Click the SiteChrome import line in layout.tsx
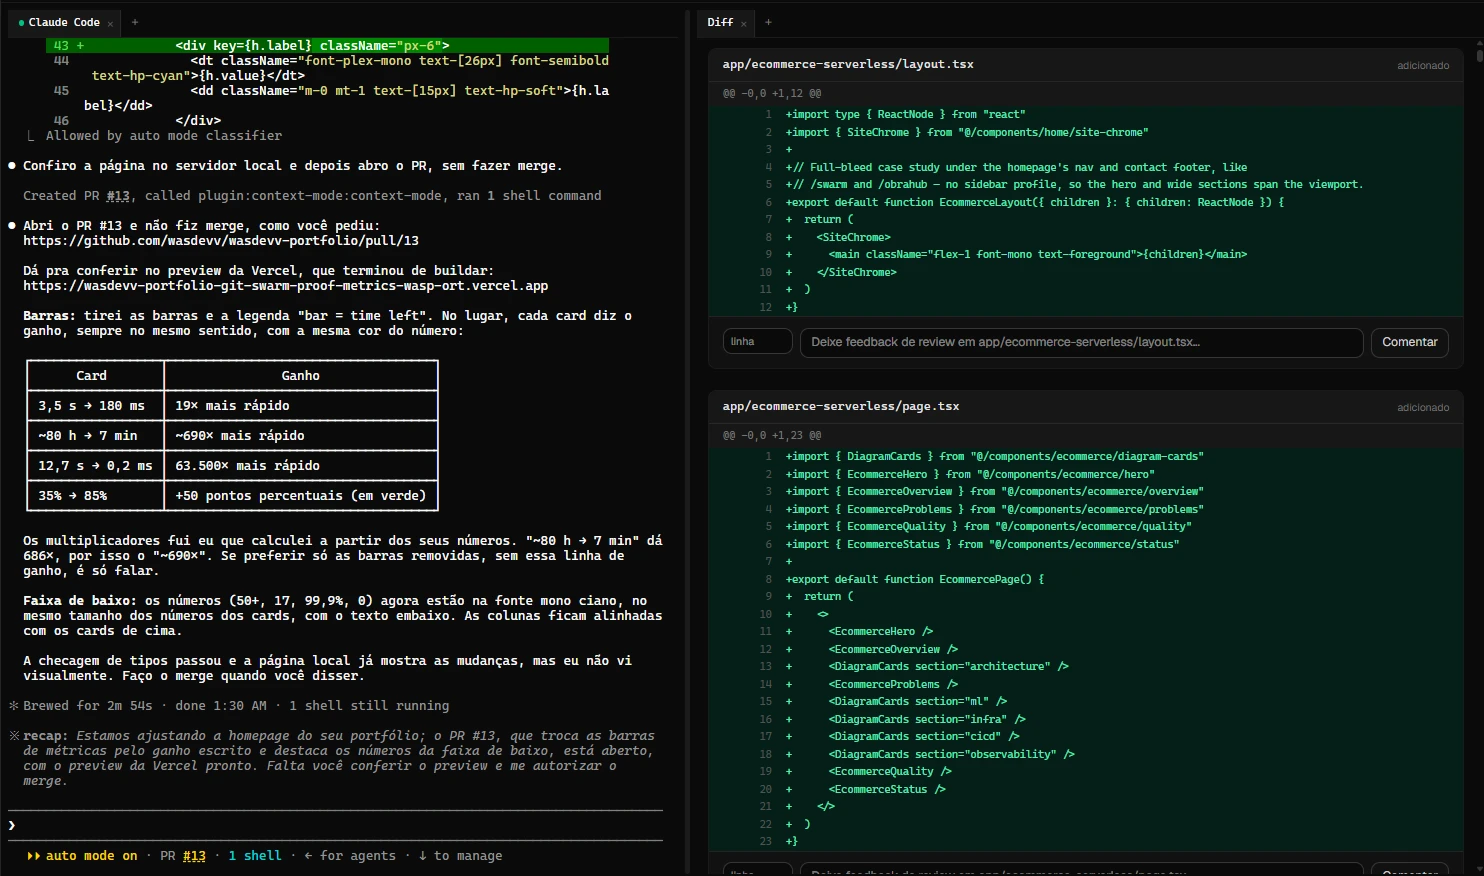The image size is (1484, 876). [967, 132]
